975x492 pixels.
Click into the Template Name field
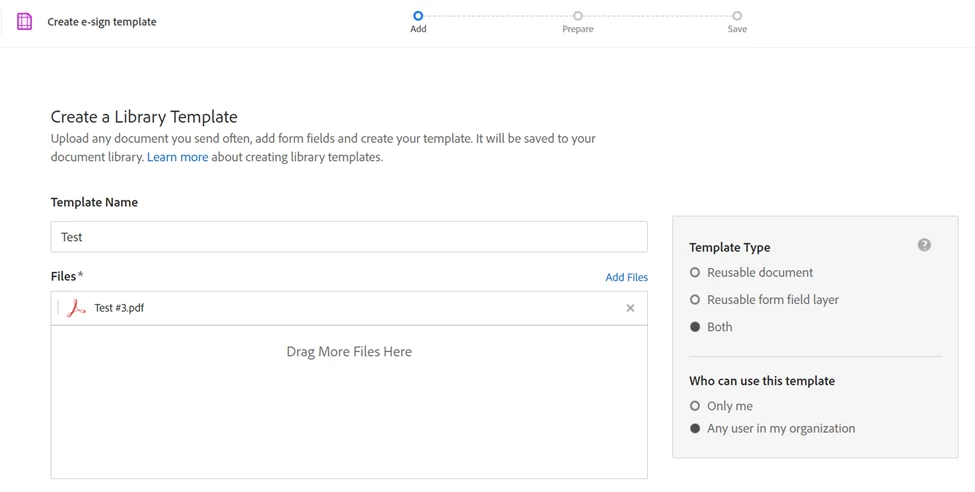(x=349, y=237)
